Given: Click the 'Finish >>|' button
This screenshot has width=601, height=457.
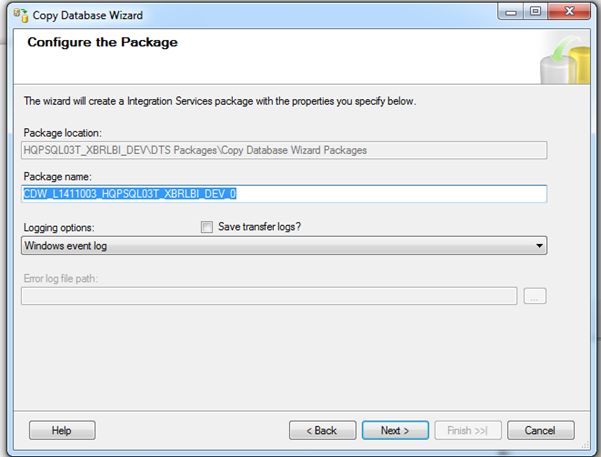Looking at the screenshot, I should 467,430.
